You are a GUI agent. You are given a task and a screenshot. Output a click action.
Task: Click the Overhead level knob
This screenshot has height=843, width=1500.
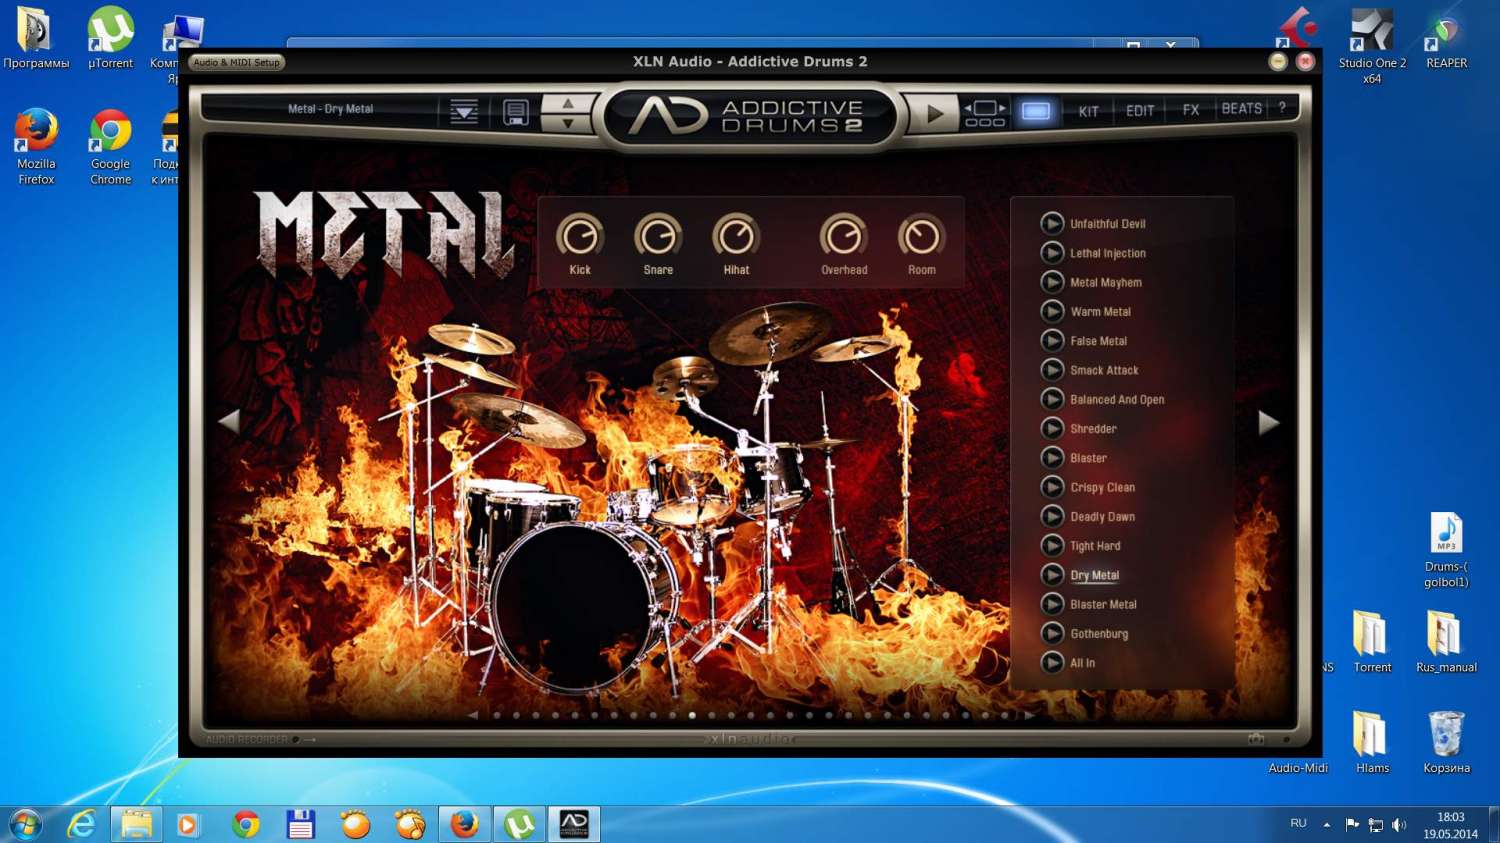843,237
